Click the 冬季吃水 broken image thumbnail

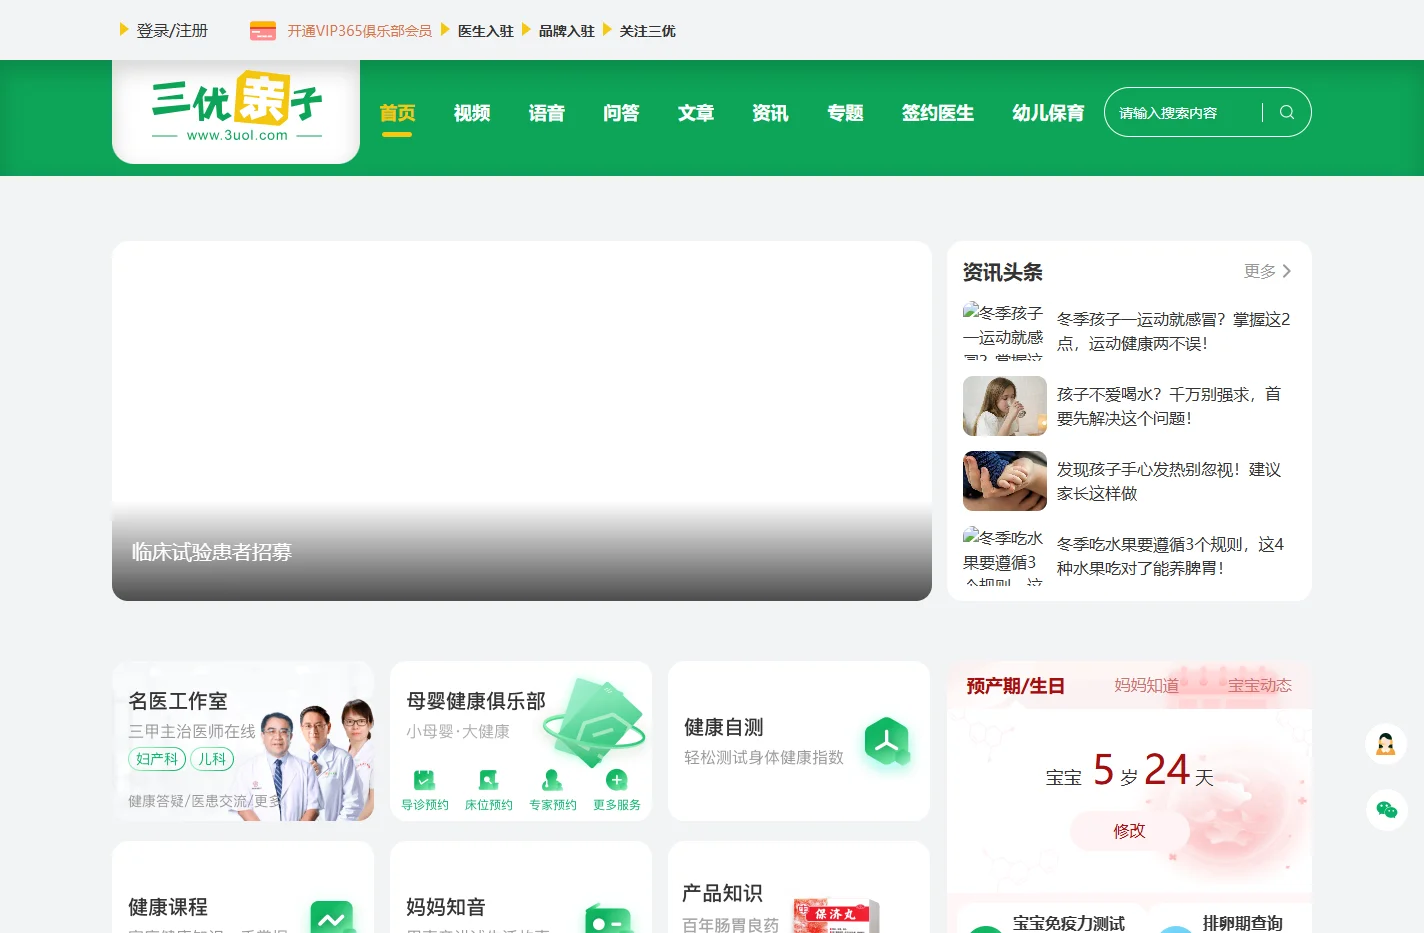click(x=1005, y=556)
